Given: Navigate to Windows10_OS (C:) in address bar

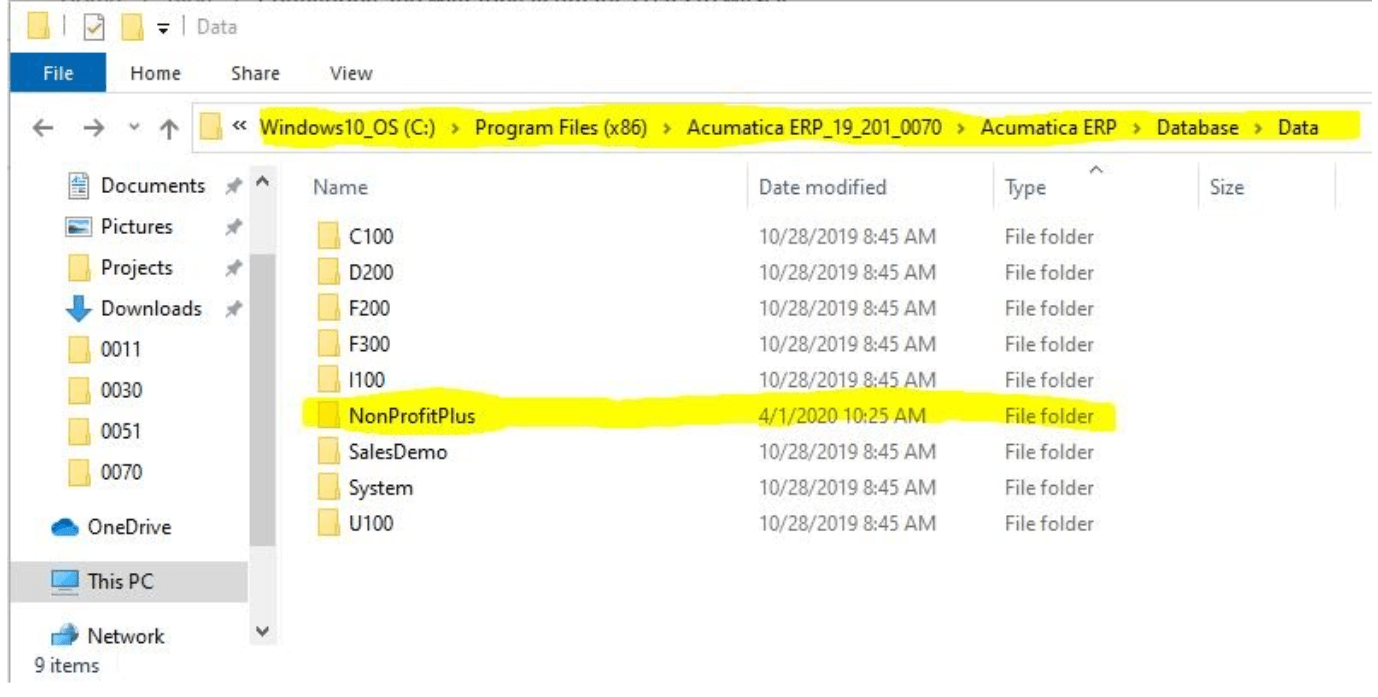Looking at the screenshot, I should (347, 127).
